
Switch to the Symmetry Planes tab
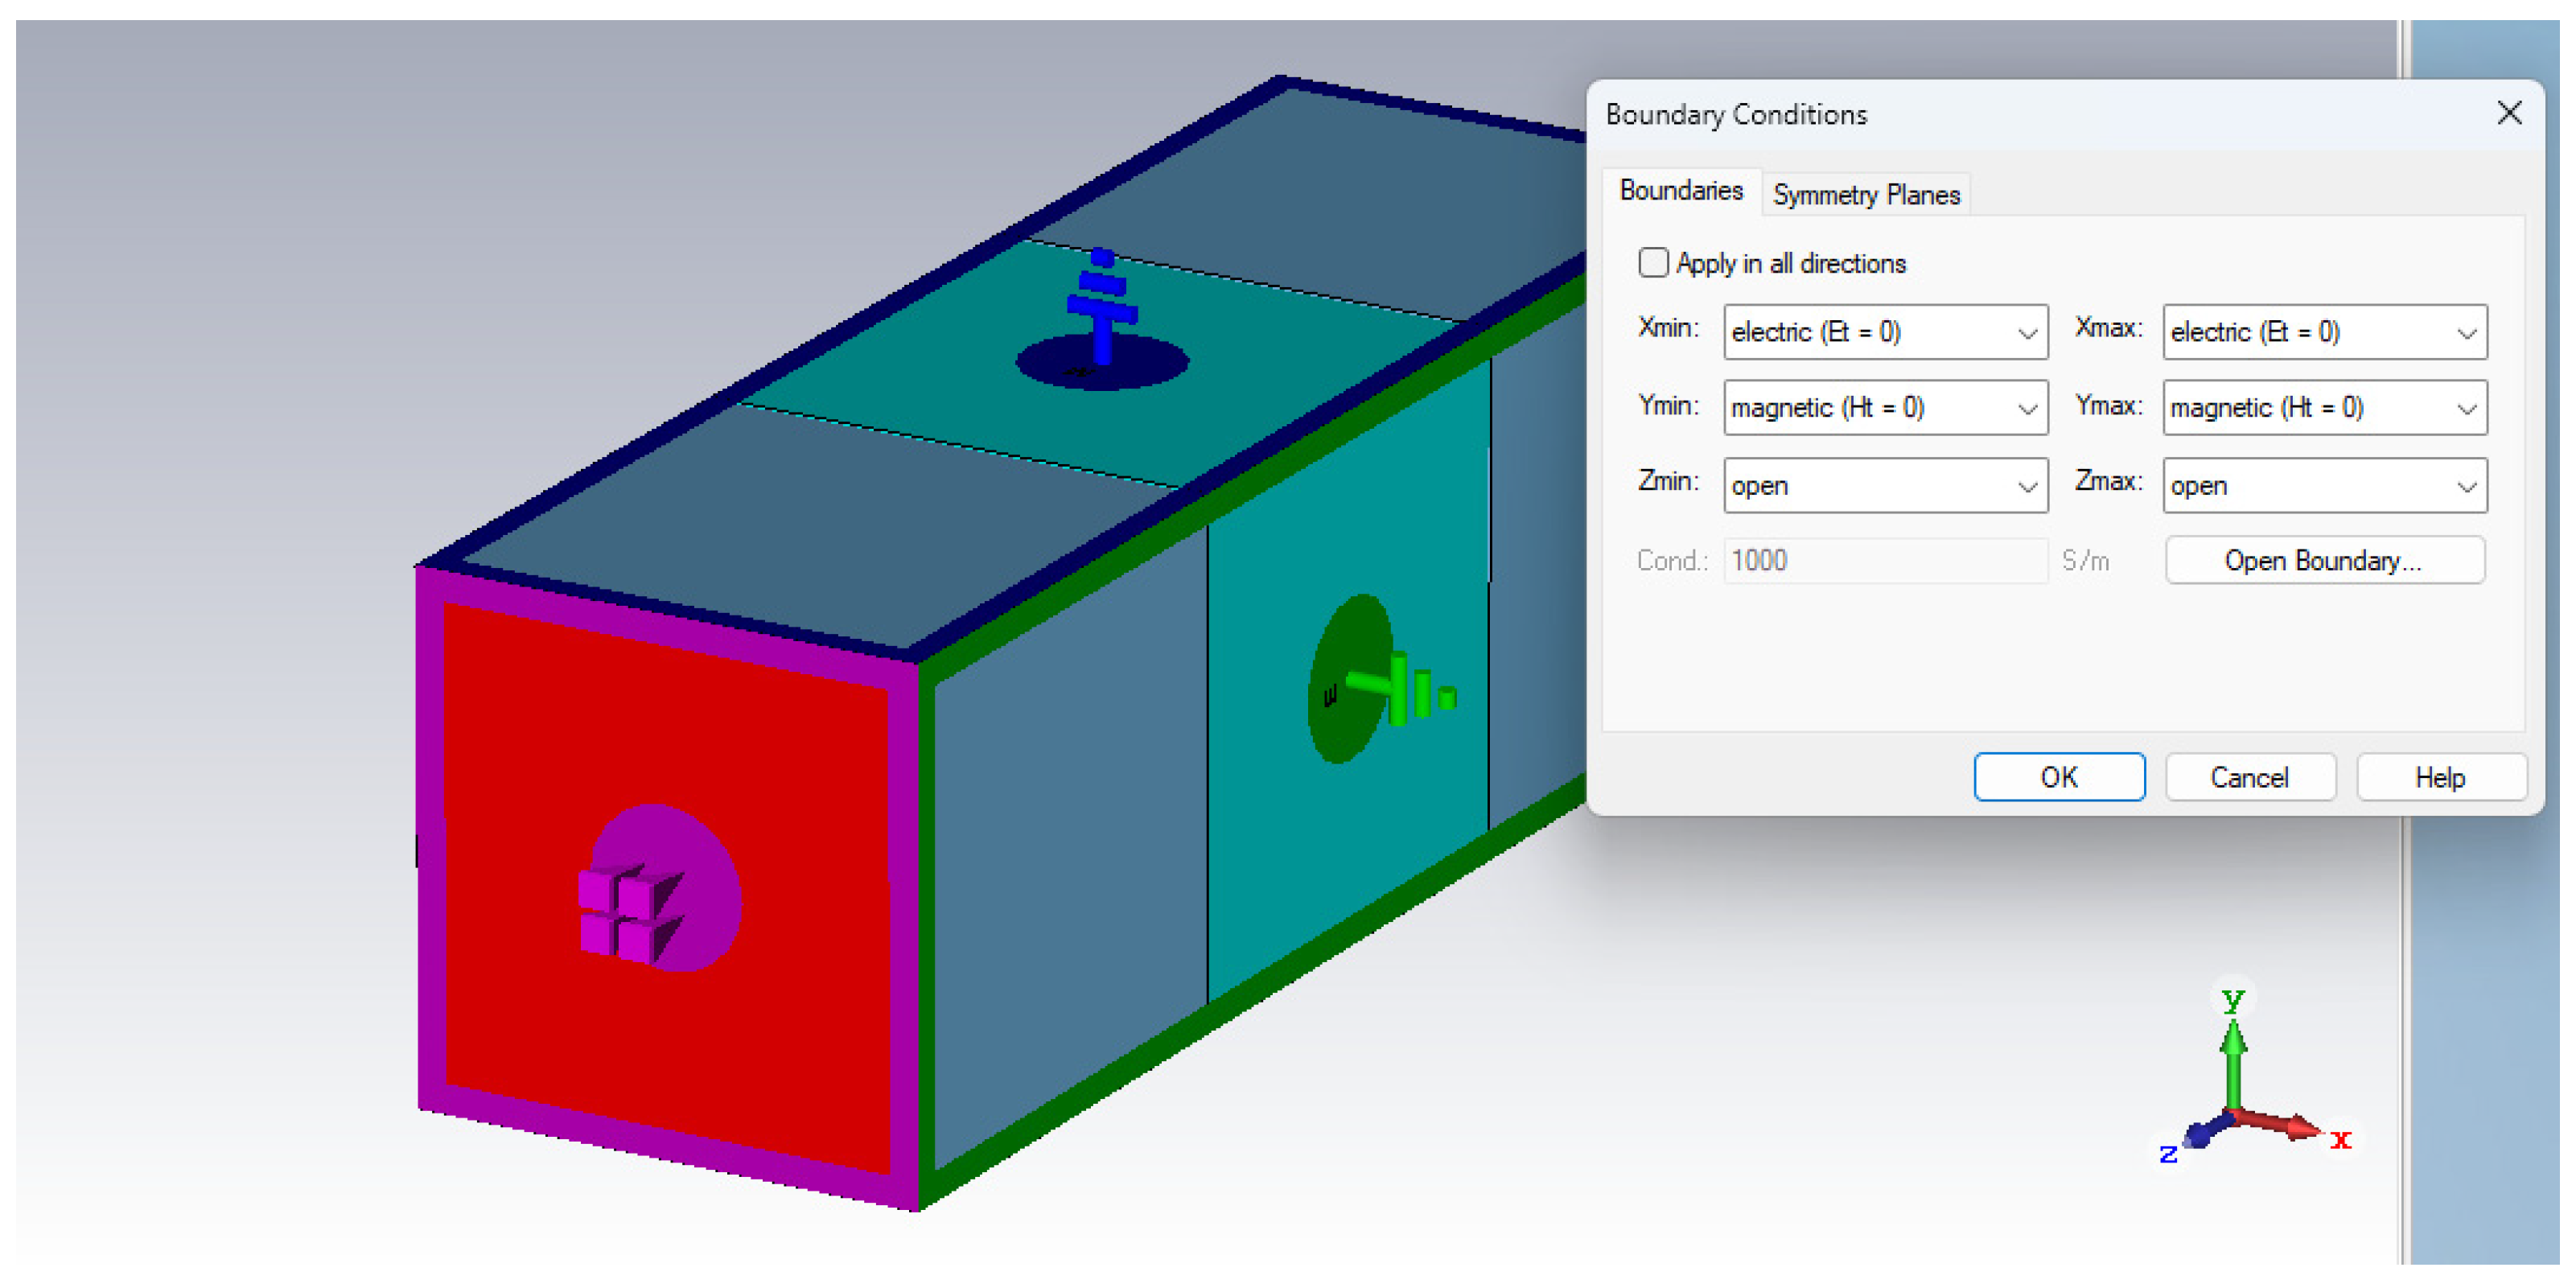pos(1865,195)
